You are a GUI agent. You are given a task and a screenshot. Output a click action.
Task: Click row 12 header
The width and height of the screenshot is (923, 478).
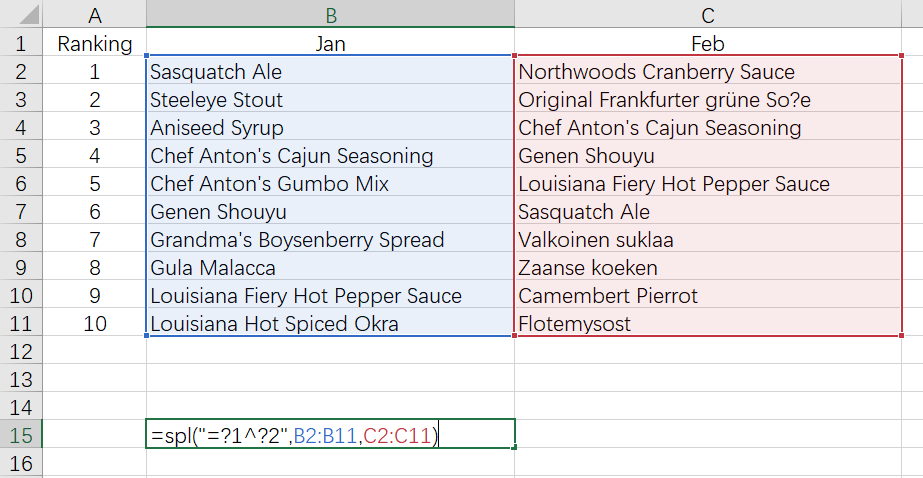tap(22, 352)
